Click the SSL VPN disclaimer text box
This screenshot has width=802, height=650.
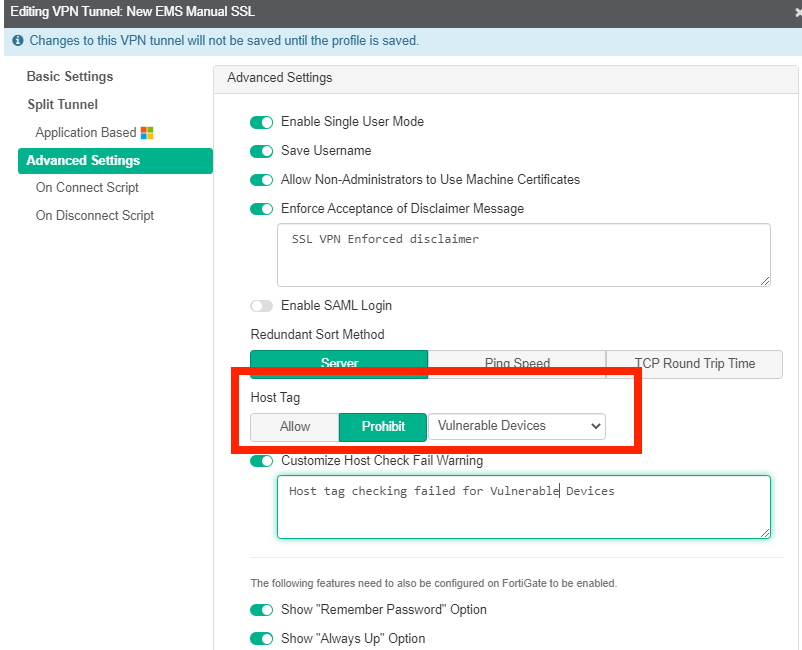[523, 255]
